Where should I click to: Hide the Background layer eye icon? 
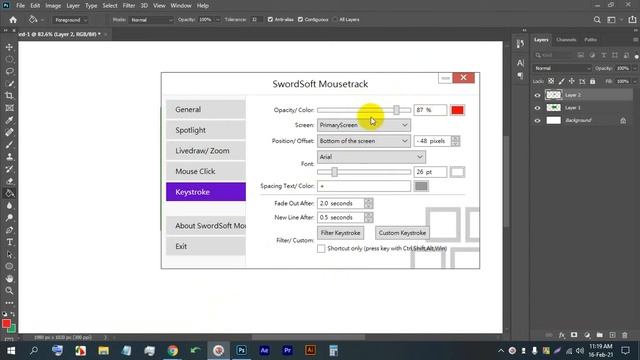[x=537, y=120]
